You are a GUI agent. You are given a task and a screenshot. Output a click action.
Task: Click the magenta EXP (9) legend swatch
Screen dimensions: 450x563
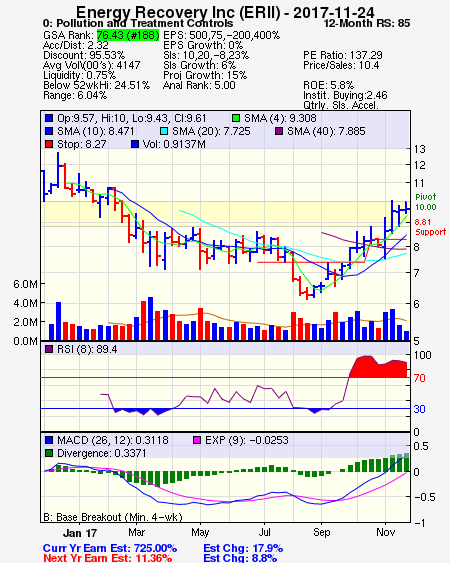tap(197, 440)
